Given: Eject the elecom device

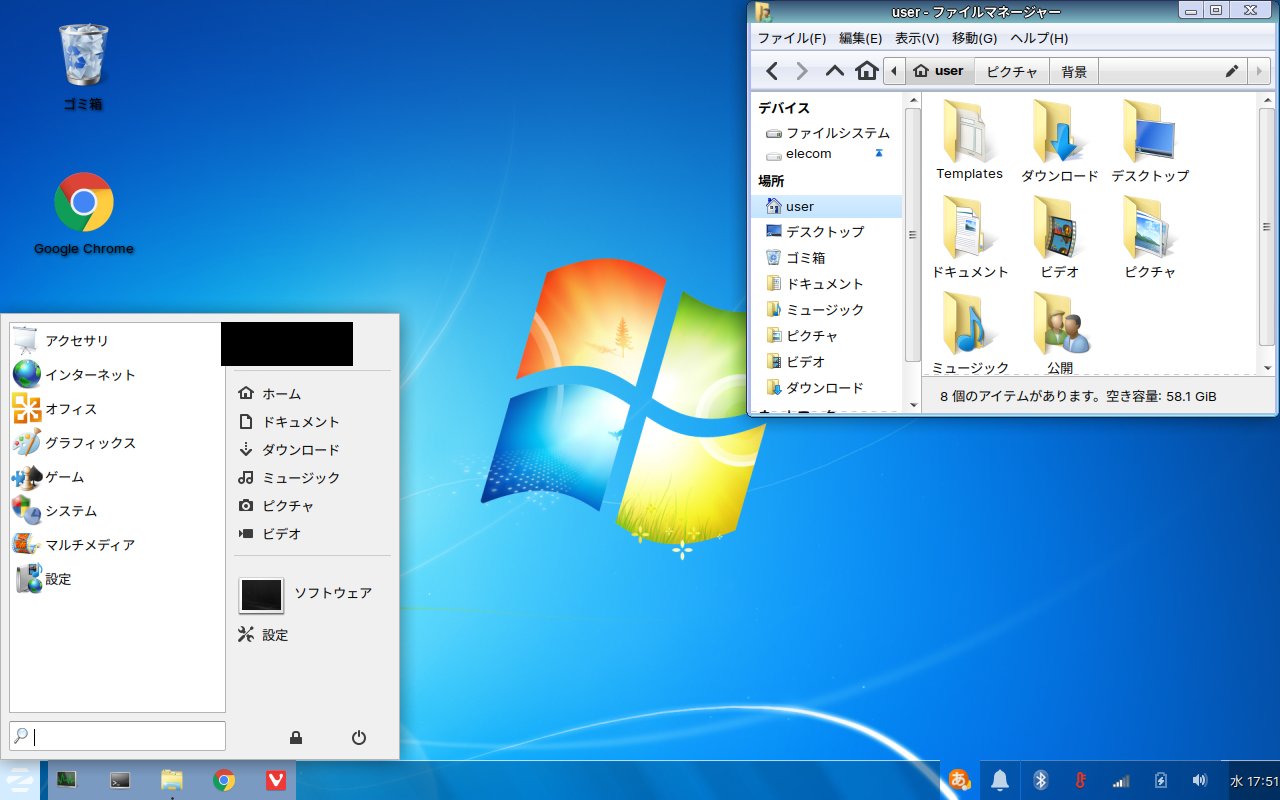Looking at the screenshot, I should (879, 154).
